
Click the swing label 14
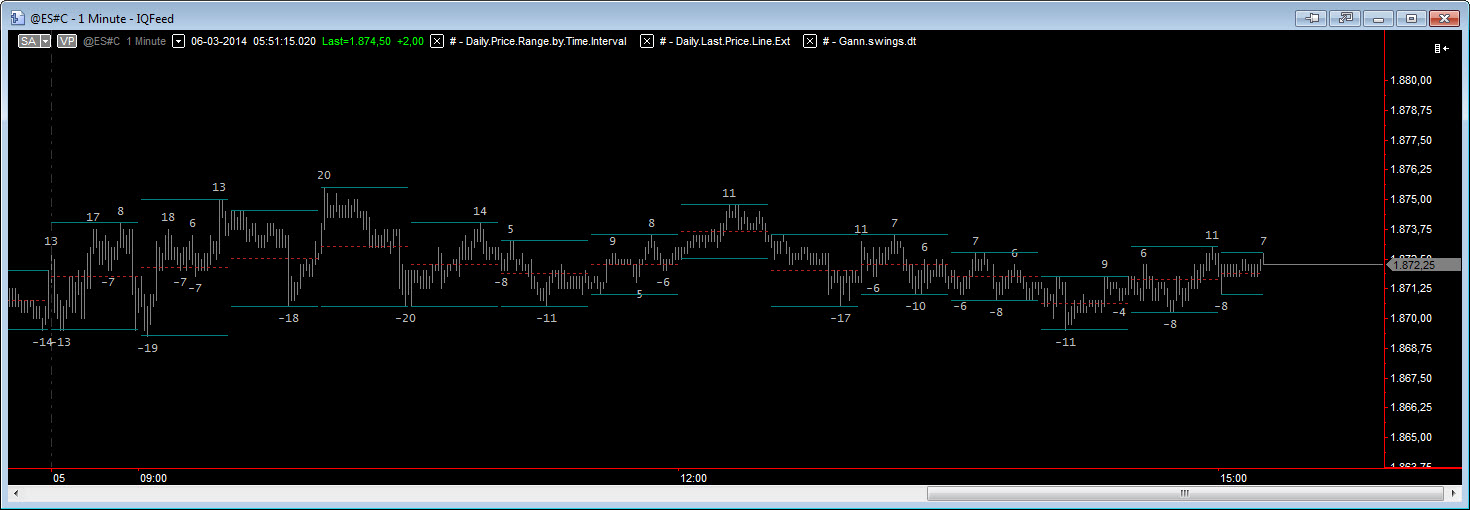click(480, 211)
